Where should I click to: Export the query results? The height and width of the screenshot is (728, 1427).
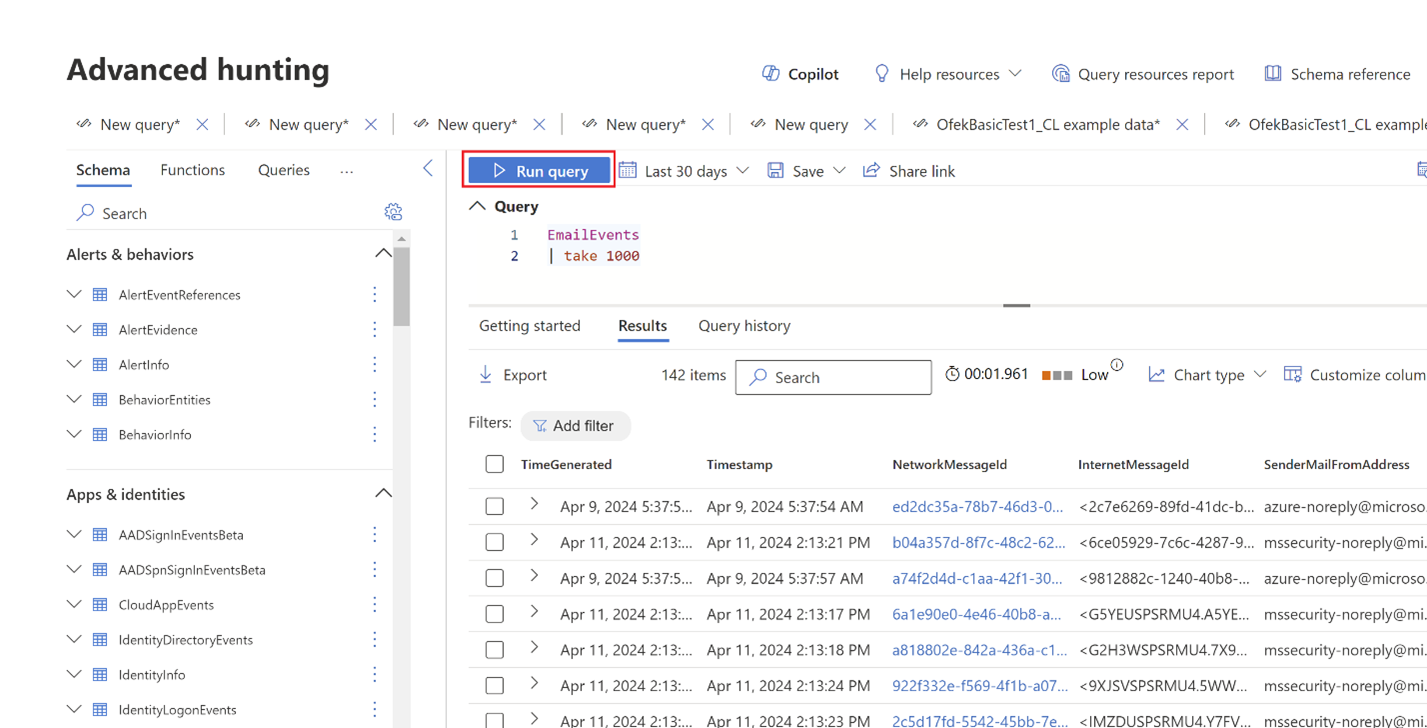coord(512,375)
